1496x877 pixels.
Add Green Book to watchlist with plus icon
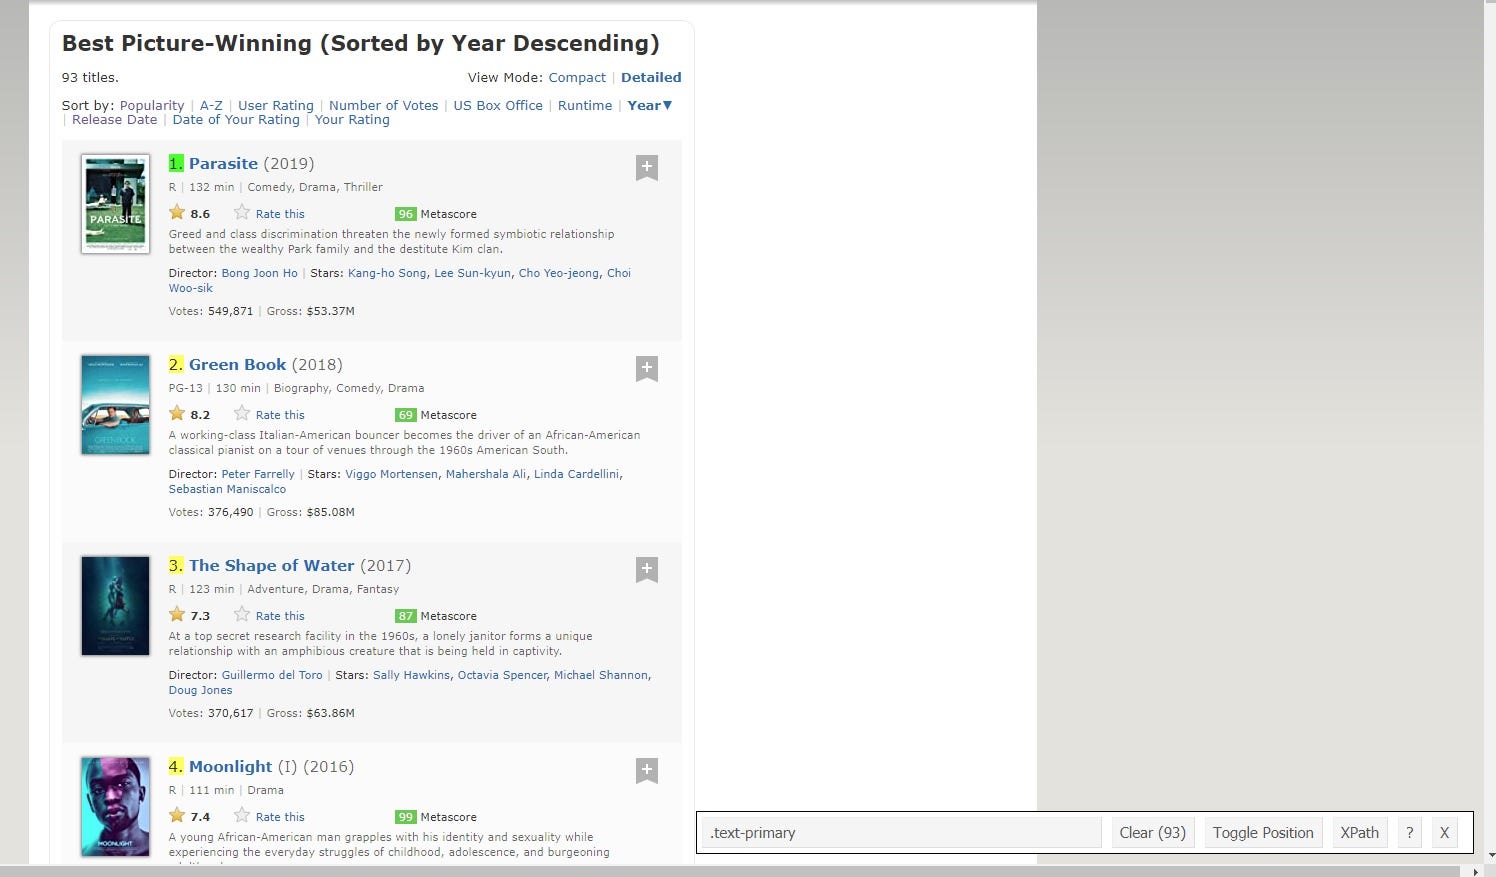click(x=647, y=368)
